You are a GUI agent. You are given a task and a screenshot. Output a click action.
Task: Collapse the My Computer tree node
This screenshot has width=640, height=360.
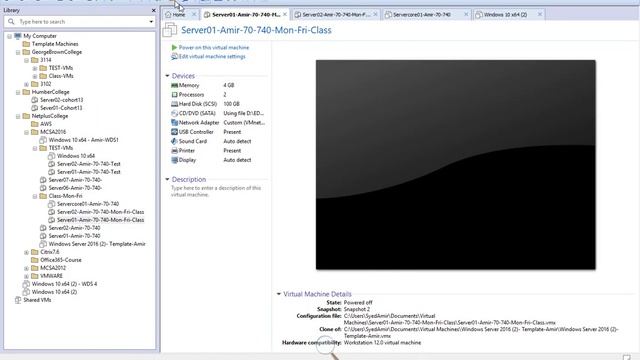point(9,36)
